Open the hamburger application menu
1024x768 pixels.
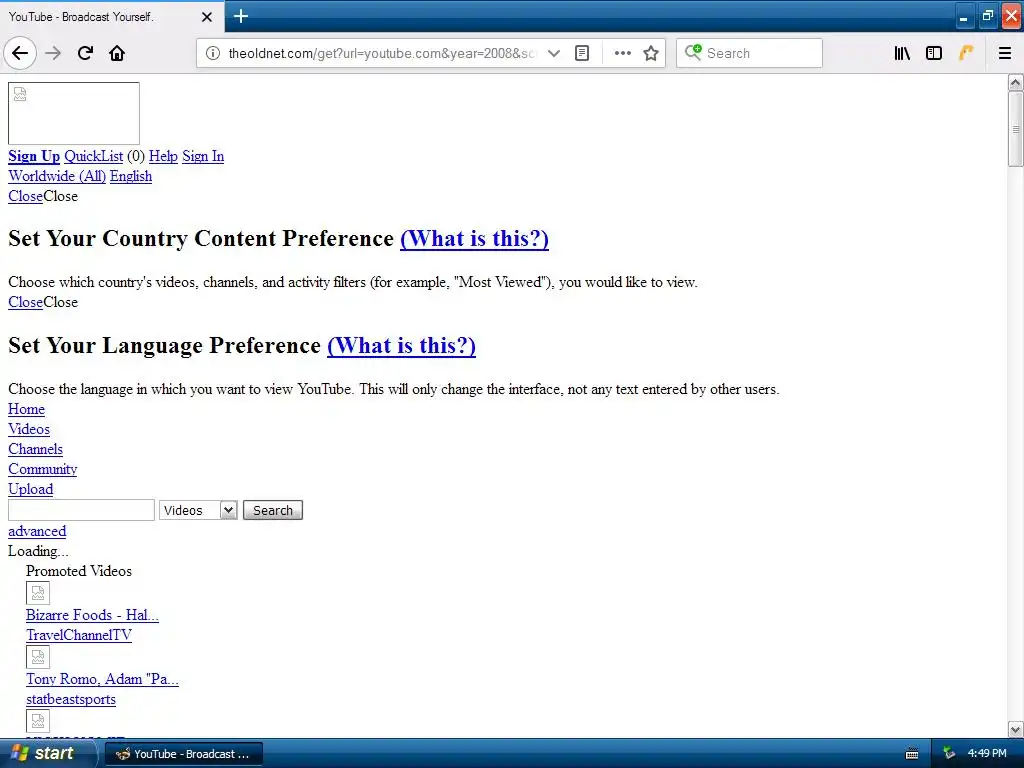[x=1005, y=53]
